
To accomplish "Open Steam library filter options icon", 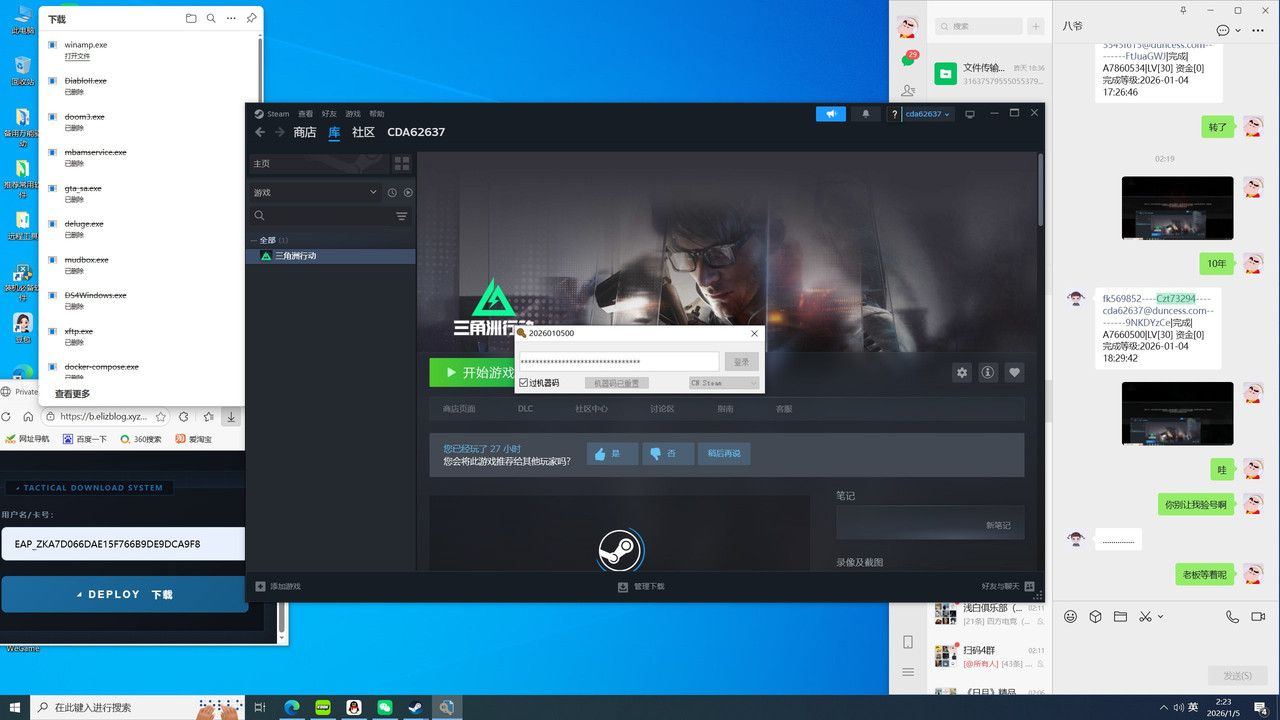I will (x=402, y=216).
